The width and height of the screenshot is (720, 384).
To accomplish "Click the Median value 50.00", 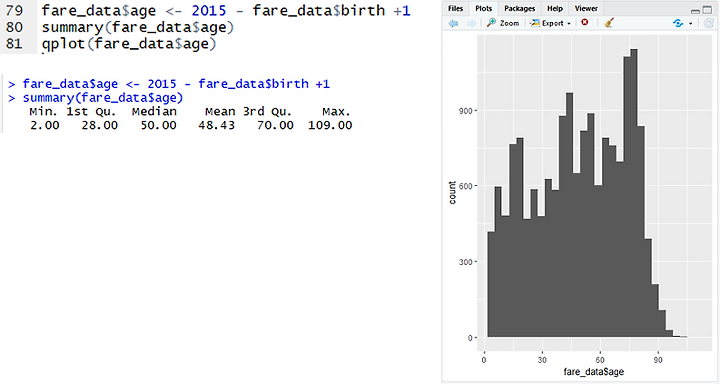I will [x=158, y=125].
